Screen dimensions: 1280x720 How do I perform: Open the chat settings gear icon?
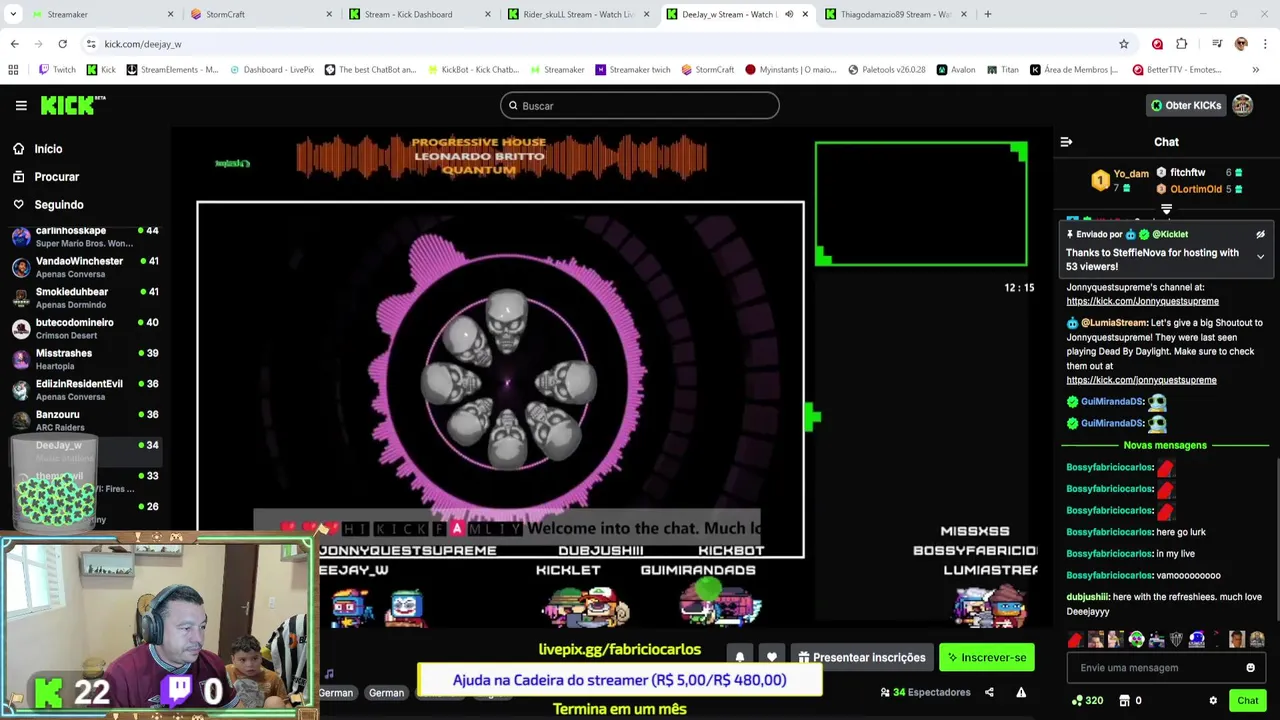pos(1213,701)
